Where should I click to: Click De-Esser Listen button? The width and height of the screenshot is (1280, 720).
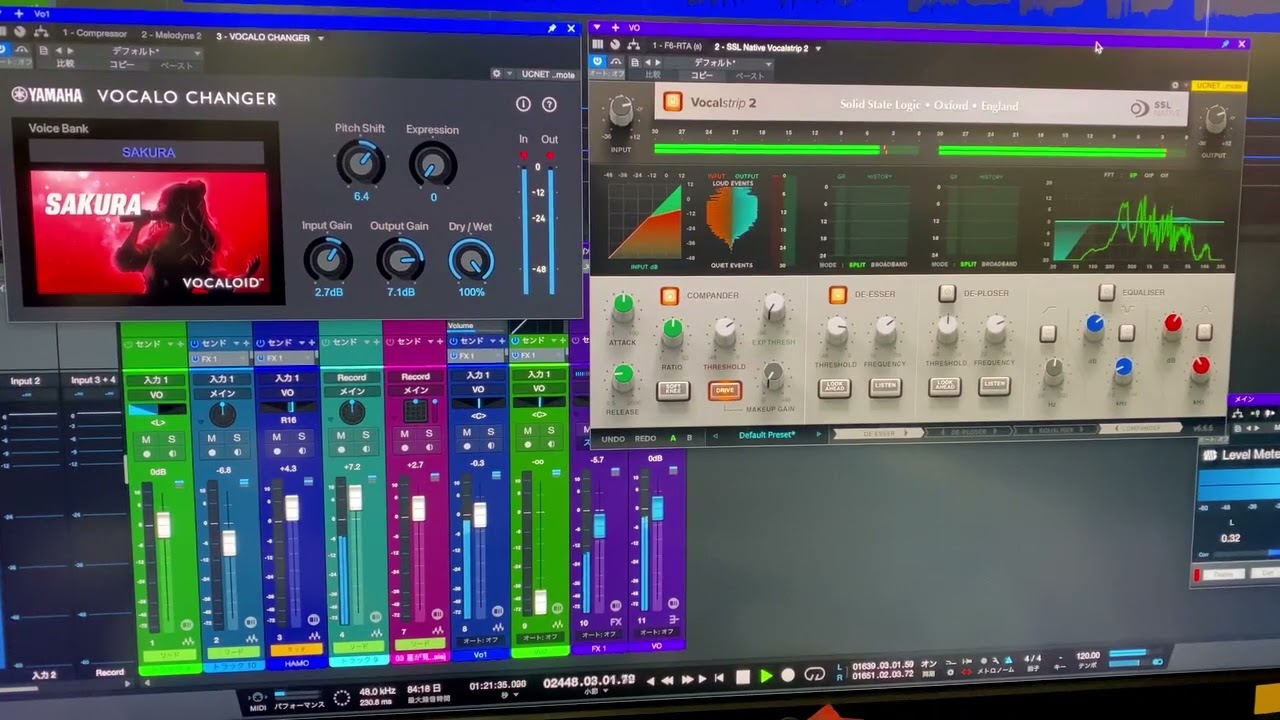(885, 385)
